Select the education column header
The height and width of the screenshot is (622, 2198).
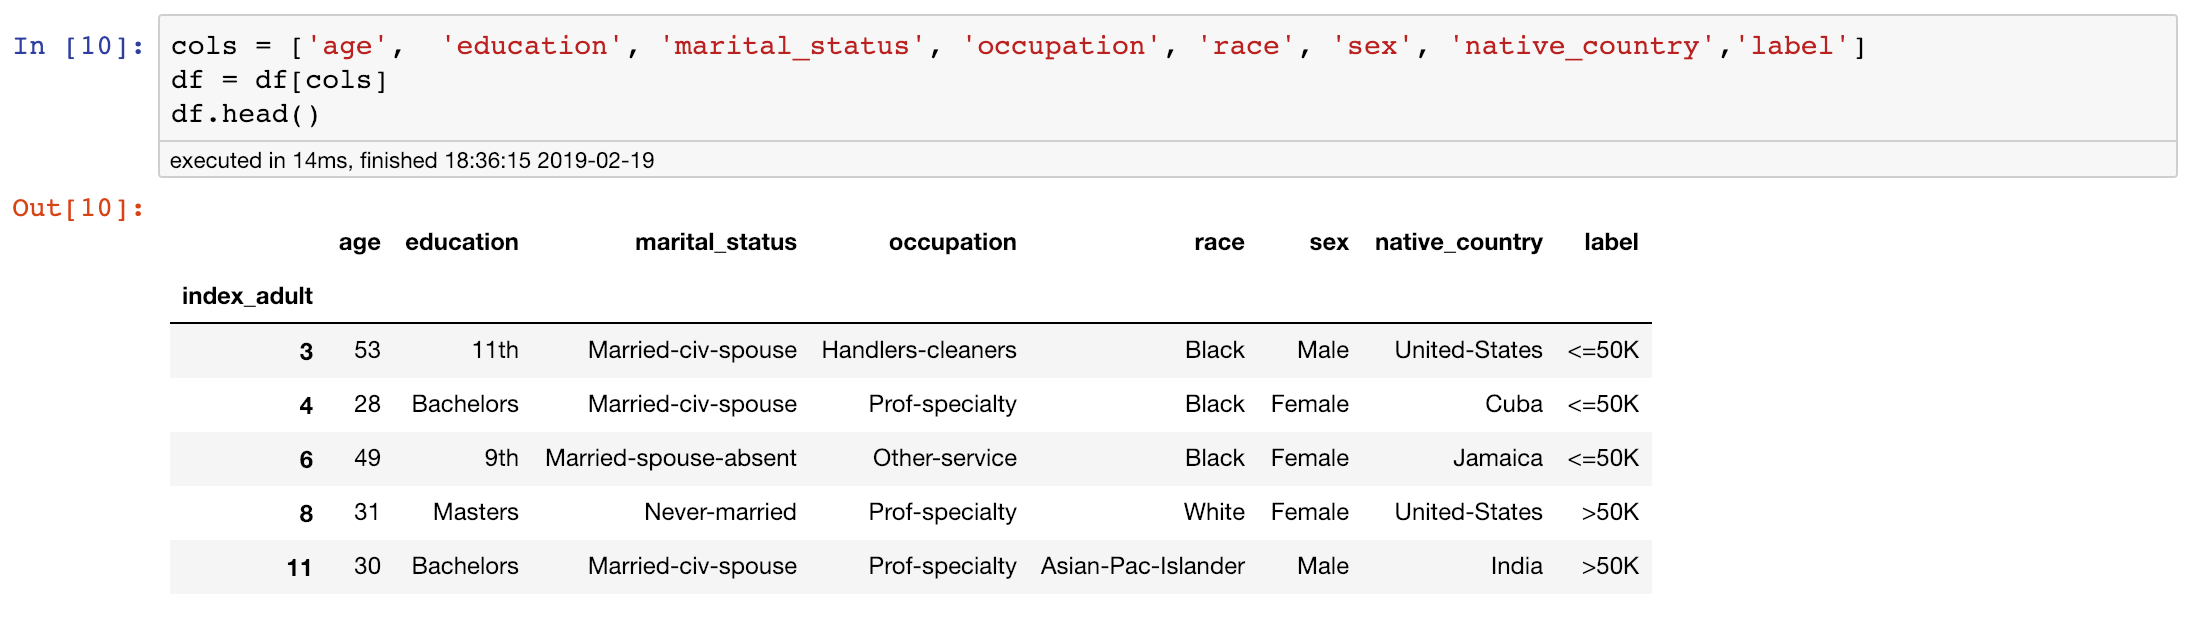point(462,242)
